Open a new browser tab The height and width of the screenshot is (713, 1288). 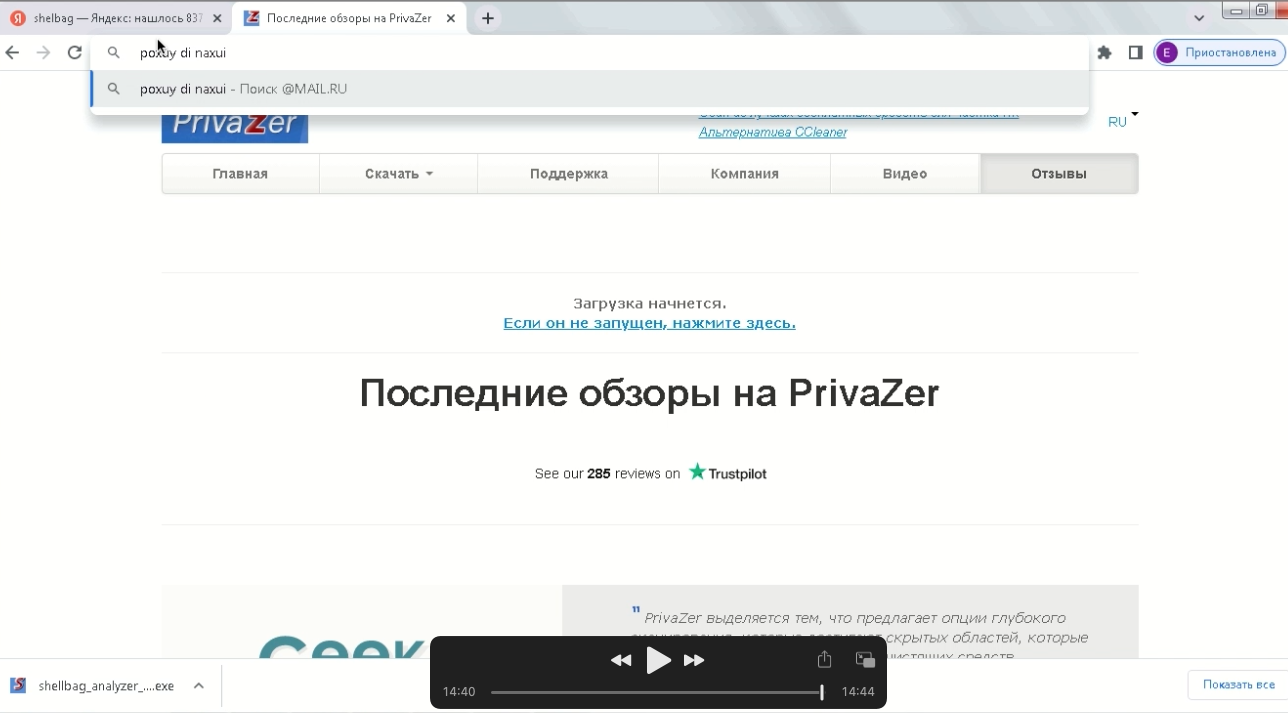coord(488,18)
